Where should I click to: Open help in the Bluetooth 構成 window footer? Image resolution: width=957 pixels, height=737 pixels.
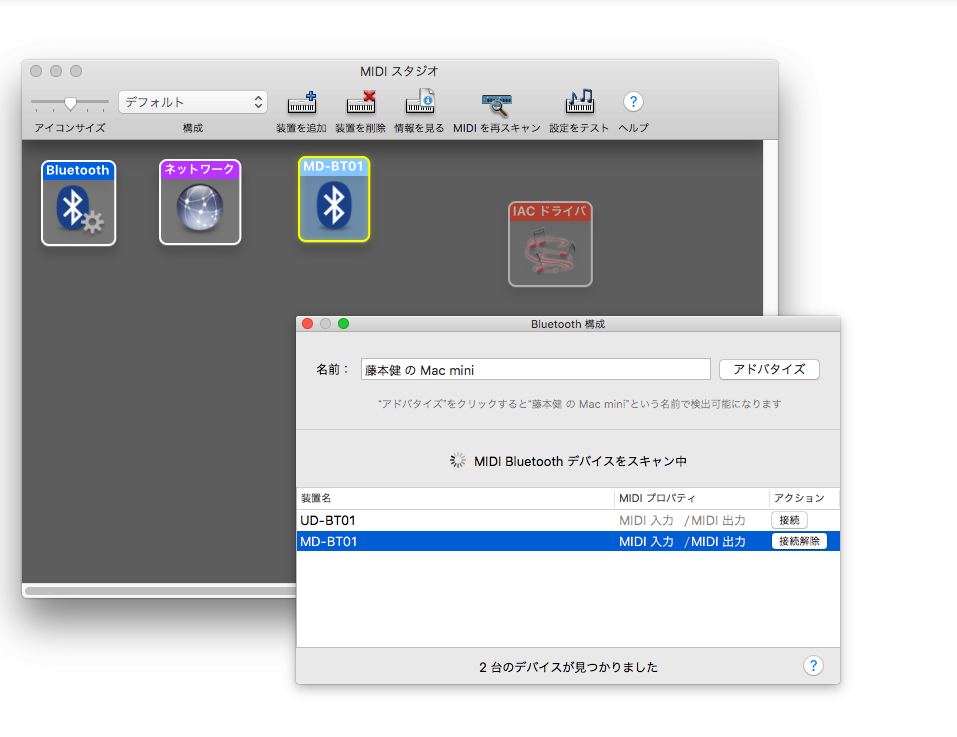(813, 666)
